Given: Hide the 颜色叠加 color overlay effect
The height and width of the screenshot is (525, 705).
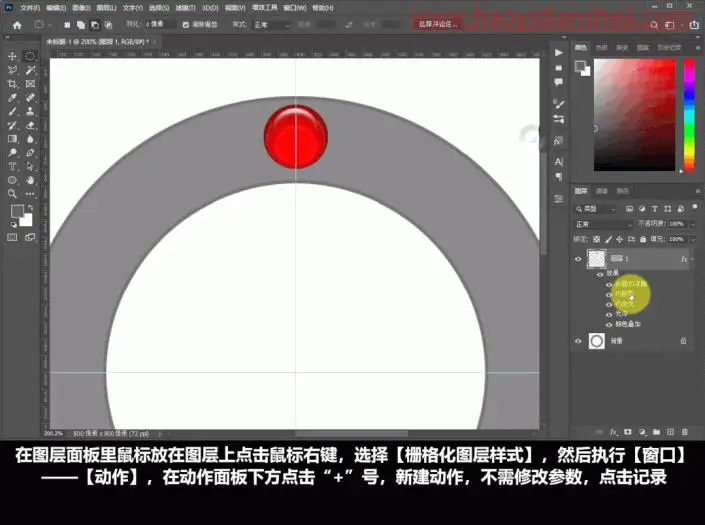Looking at the screenshot, I should (609, 324).
